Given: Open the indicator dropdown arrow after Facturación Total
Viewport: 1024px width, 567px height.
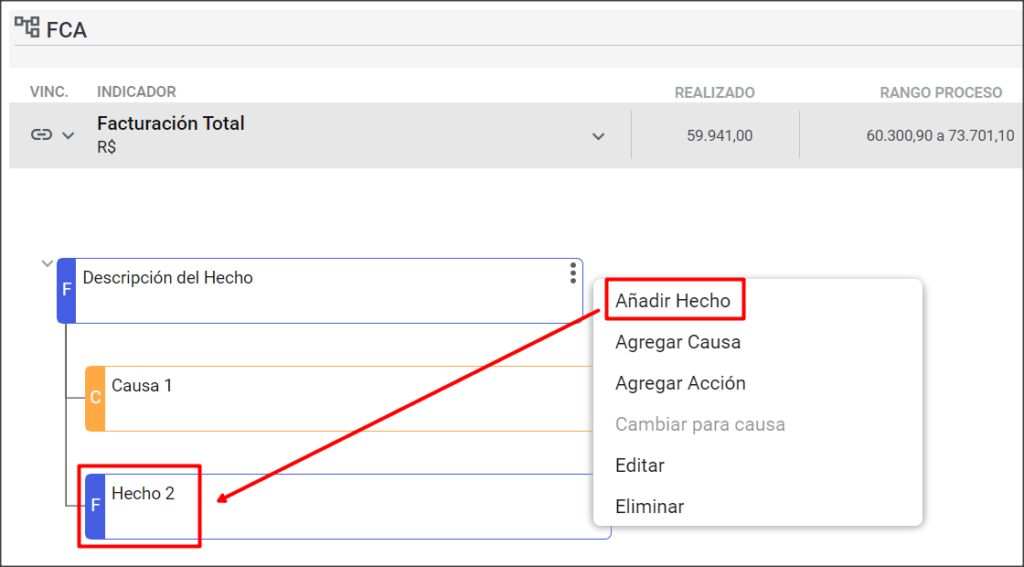Looking at the screenshot, I should pyautogui.click(x=598, y=137).
